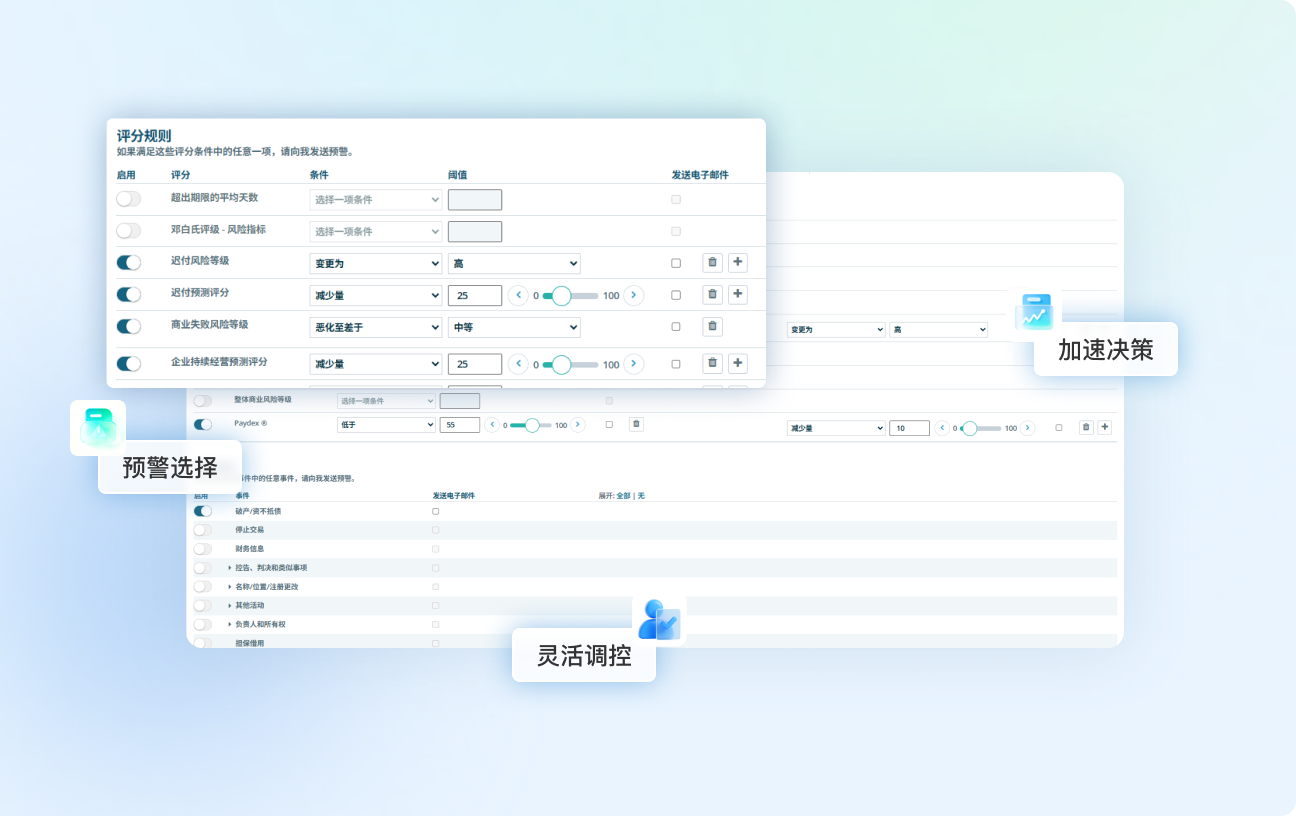Viewport: 1296px width, 816px height.
Task: Open the 迟付风险等级 threshold dropdown 高
Action: [x=514, y=263]
